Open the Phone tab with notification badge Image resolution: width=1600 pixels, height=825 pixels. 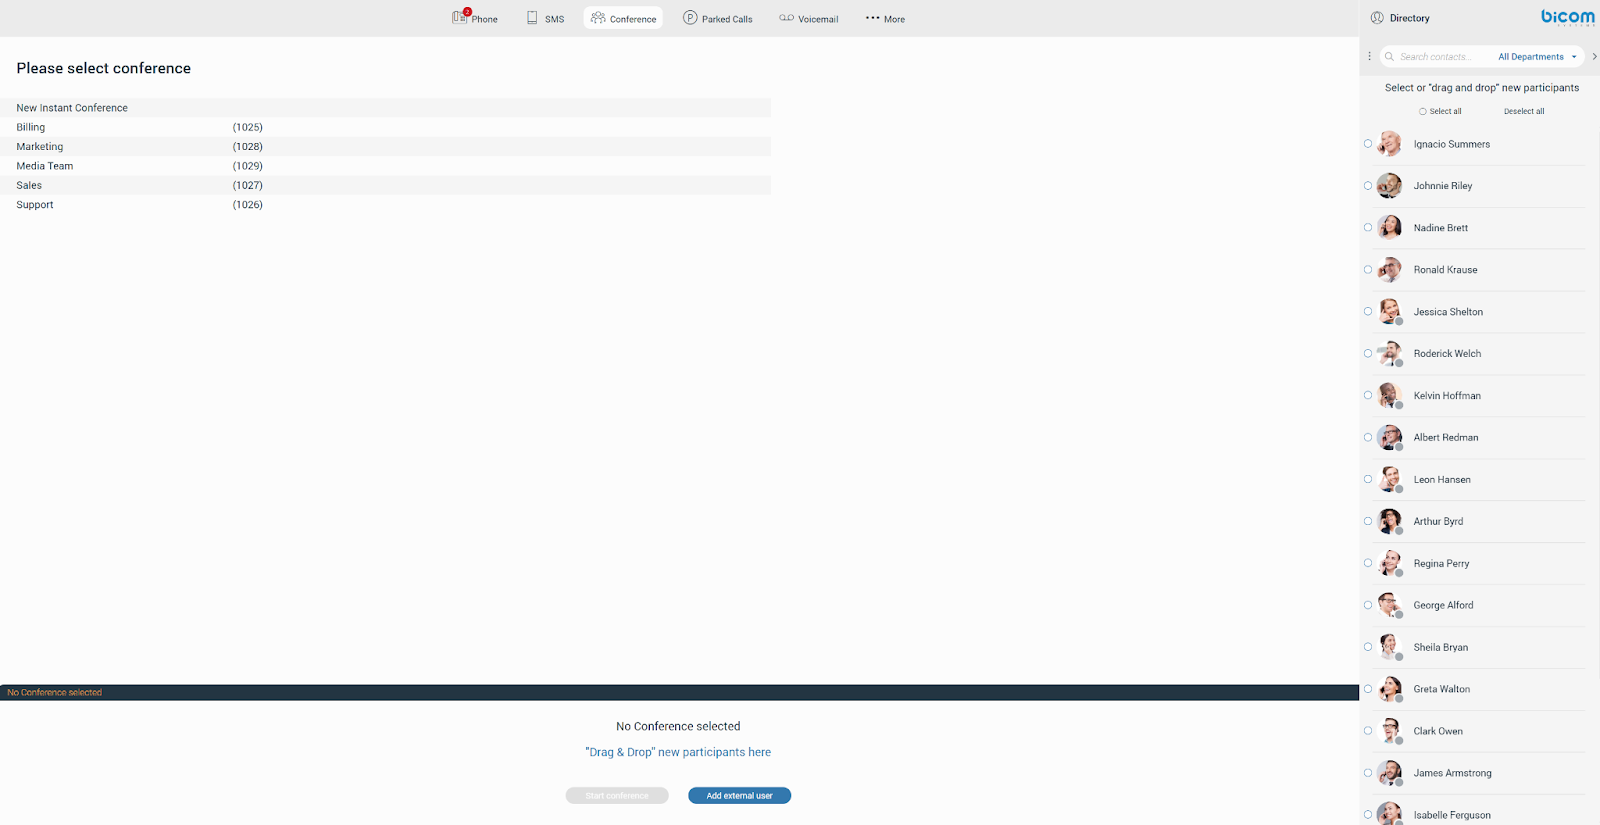tap(475, 18)
